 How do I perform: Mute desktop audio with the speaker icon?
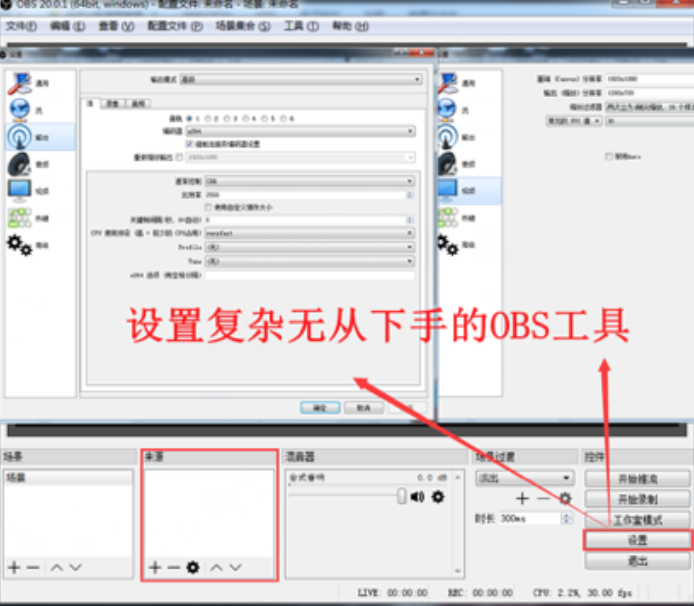coord(417,497)
